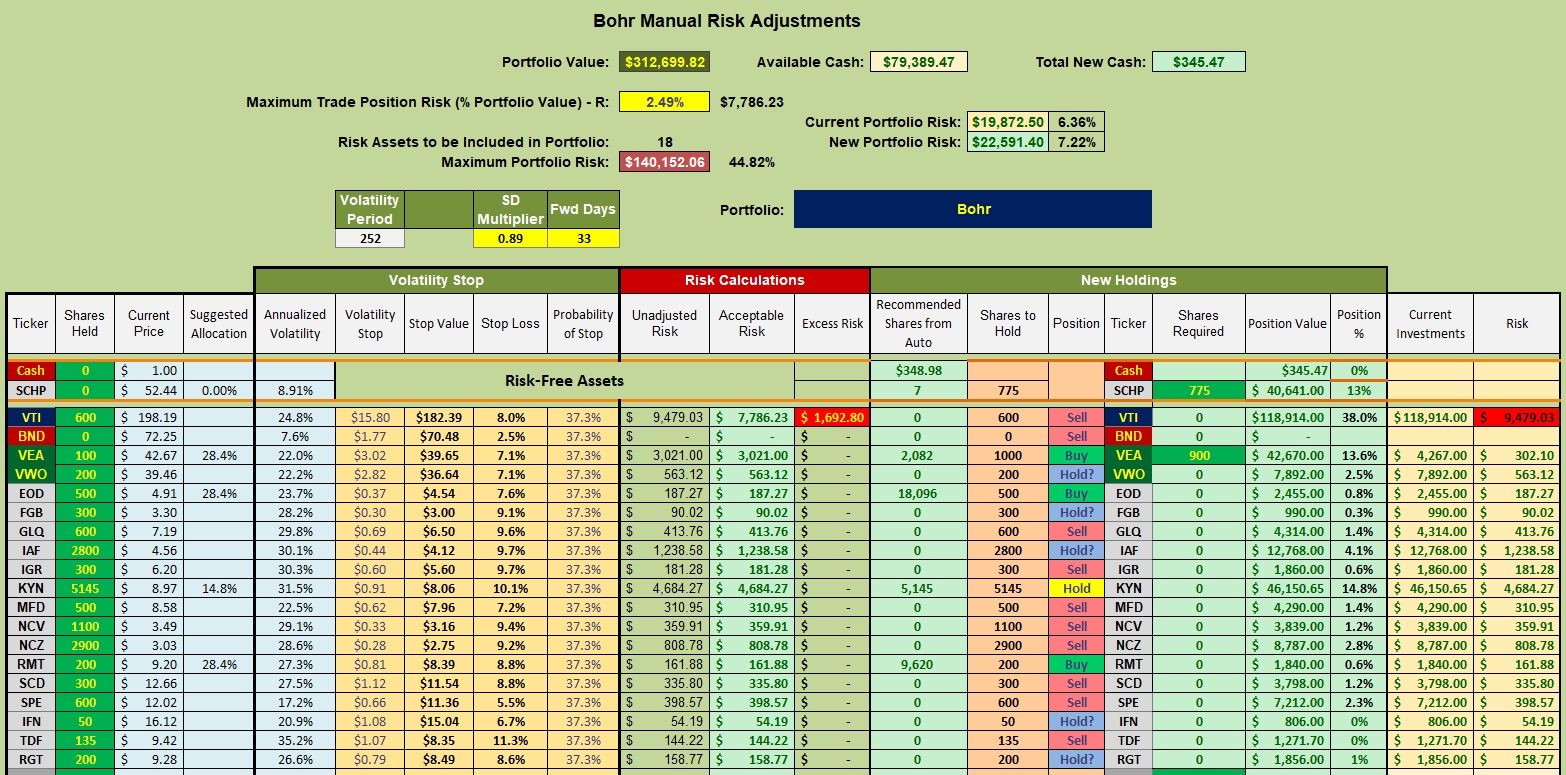The image size is (1566, 775).
Task: Select New Portfolio Risk percentage 7.22%
Action: [x=1076, y=142]
